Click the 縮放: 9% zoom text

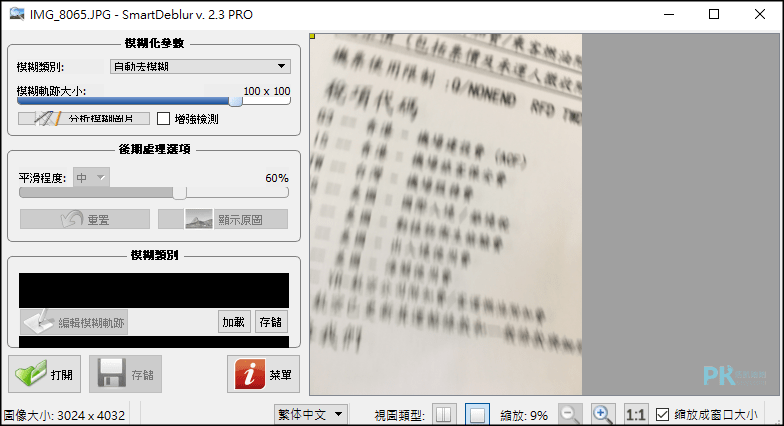tap(524, 416)
